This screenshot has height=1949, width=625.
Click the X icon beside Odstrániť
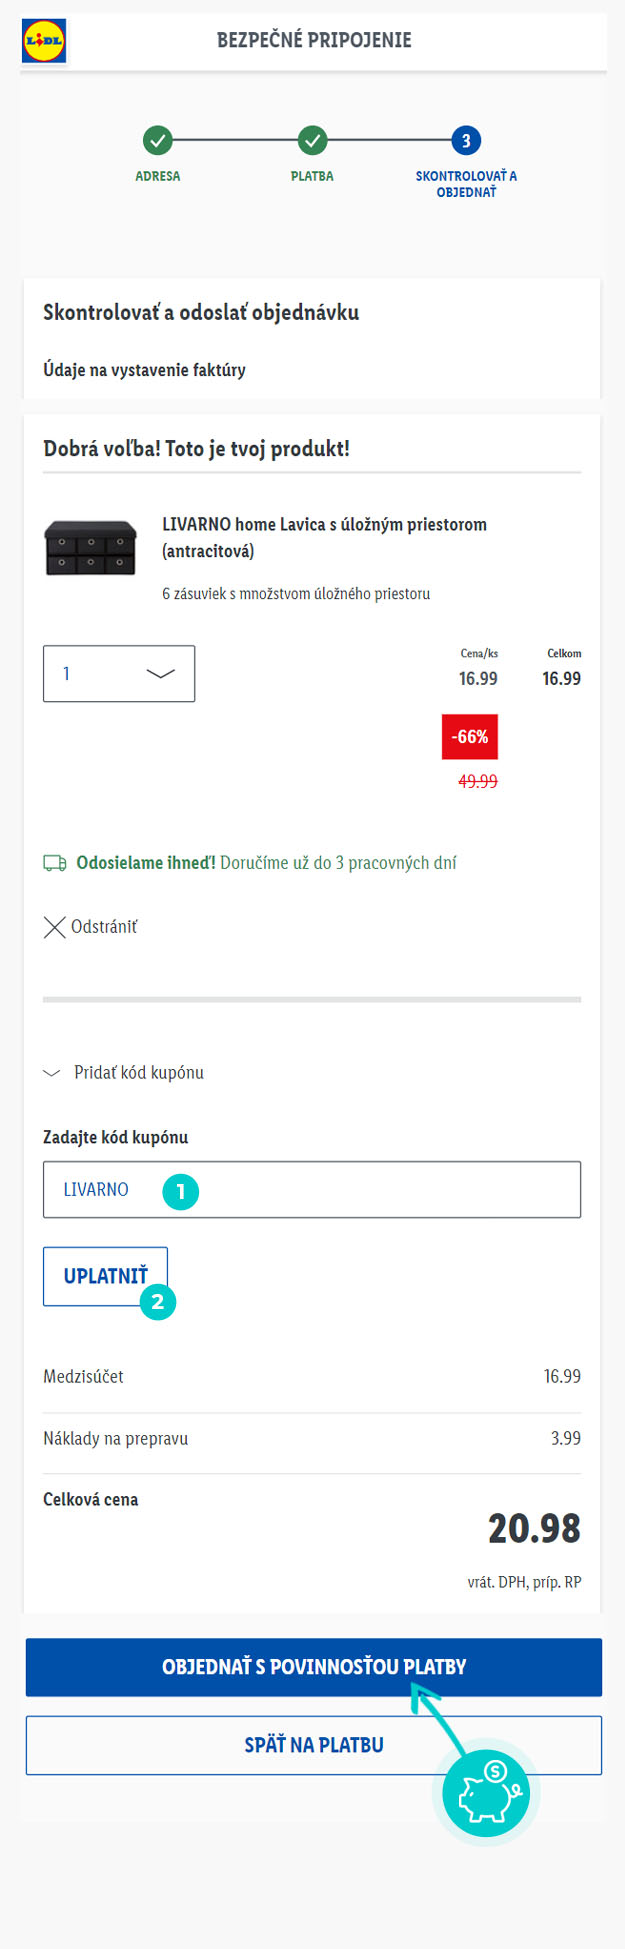(x=55, y=927)
